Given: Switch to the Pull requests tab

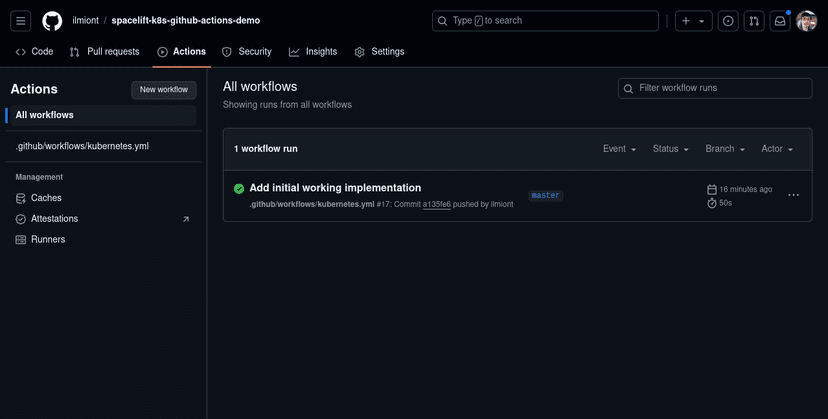Looking at the screenshot, I should (x=105, y=51).
